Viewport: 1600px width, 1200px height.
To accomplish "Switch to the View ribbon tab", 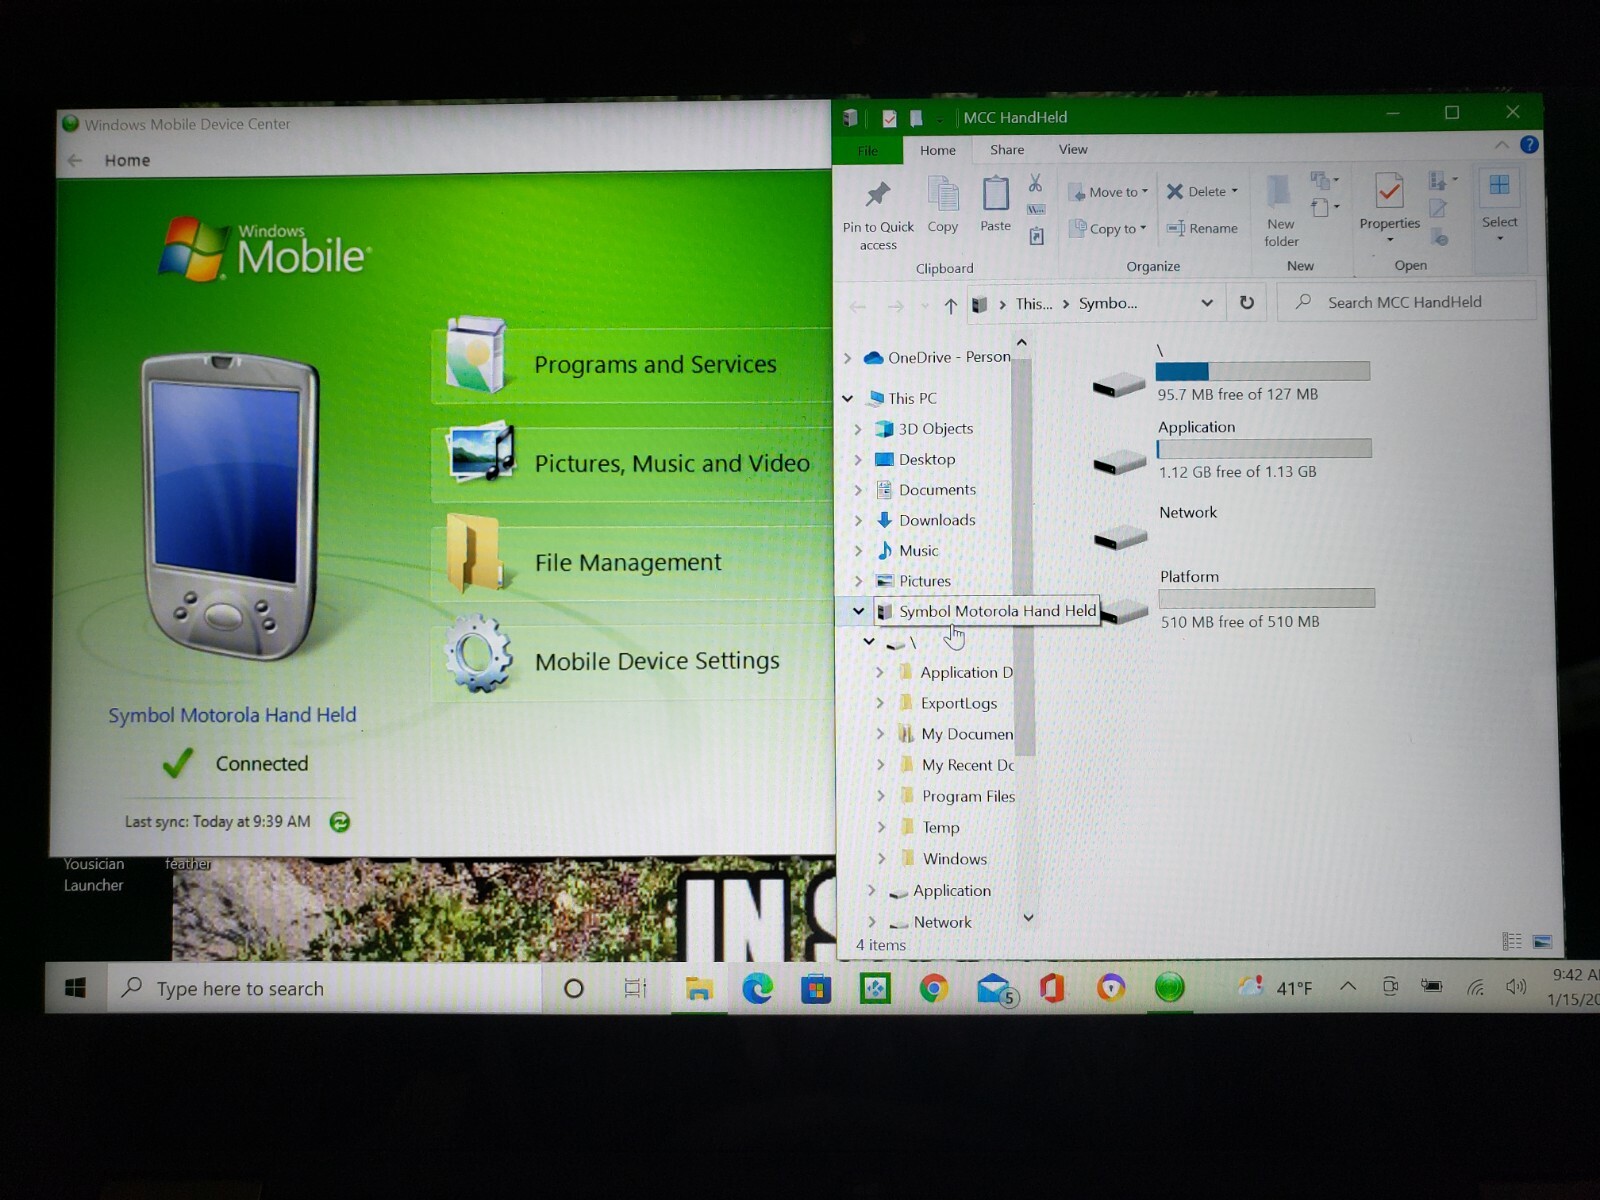I will [x=1073, y=149].
